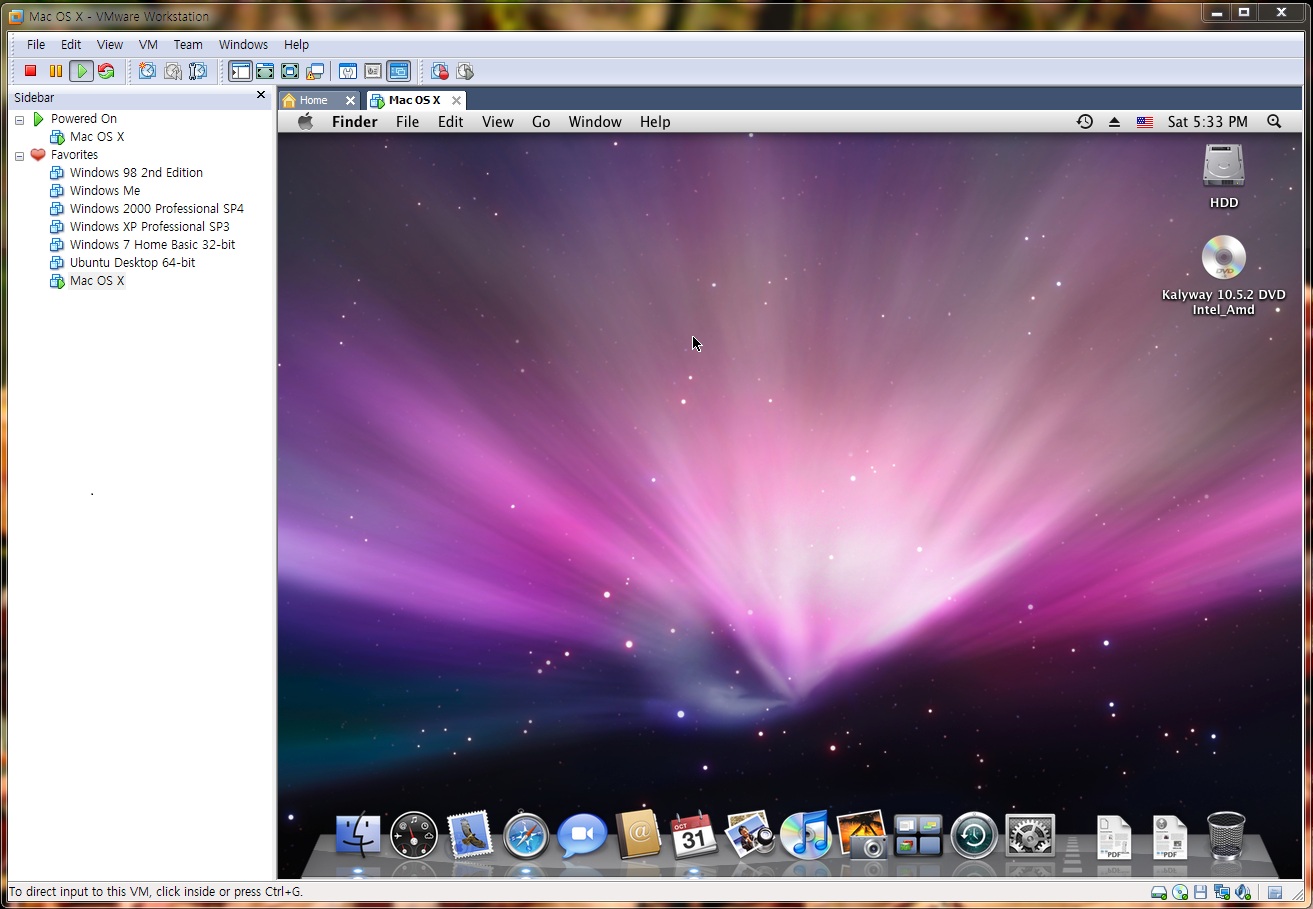Click the Revert to snapshot toolbar icon
Viewport: 1313px width, 909px height.
173,71
